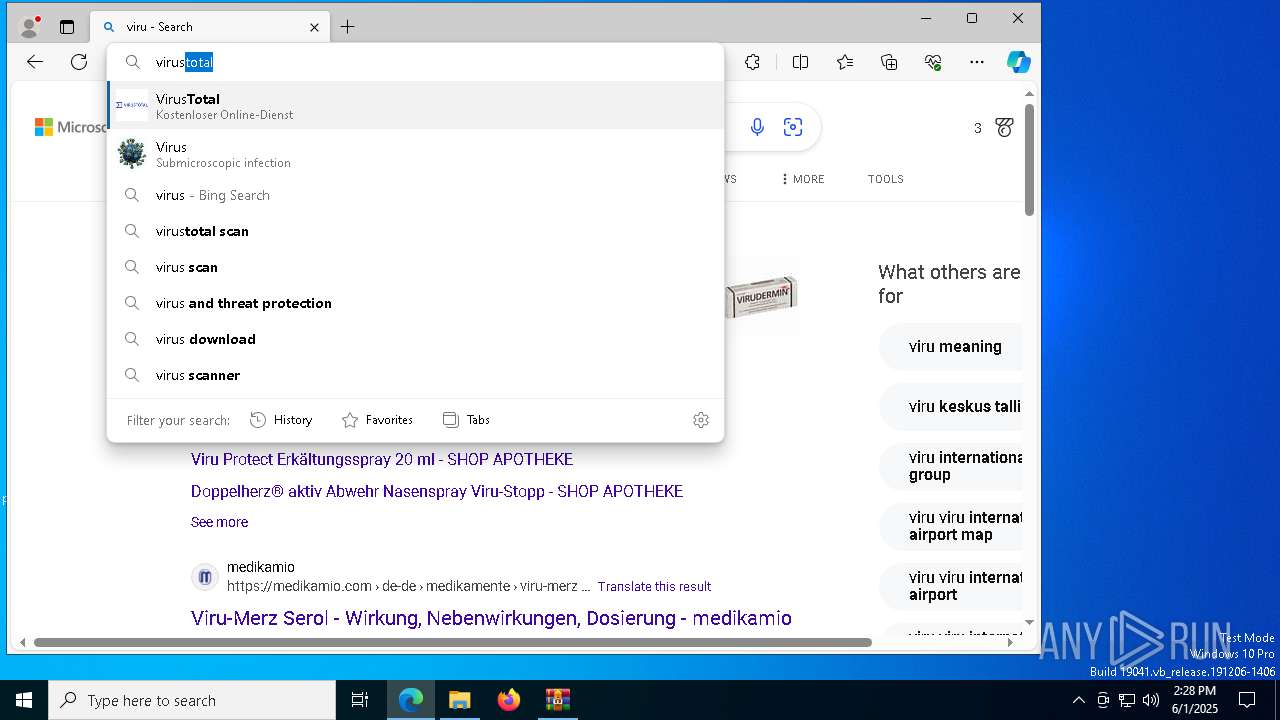
Task: Open Settings and more ellipsis menu
Action: [977, 62]
